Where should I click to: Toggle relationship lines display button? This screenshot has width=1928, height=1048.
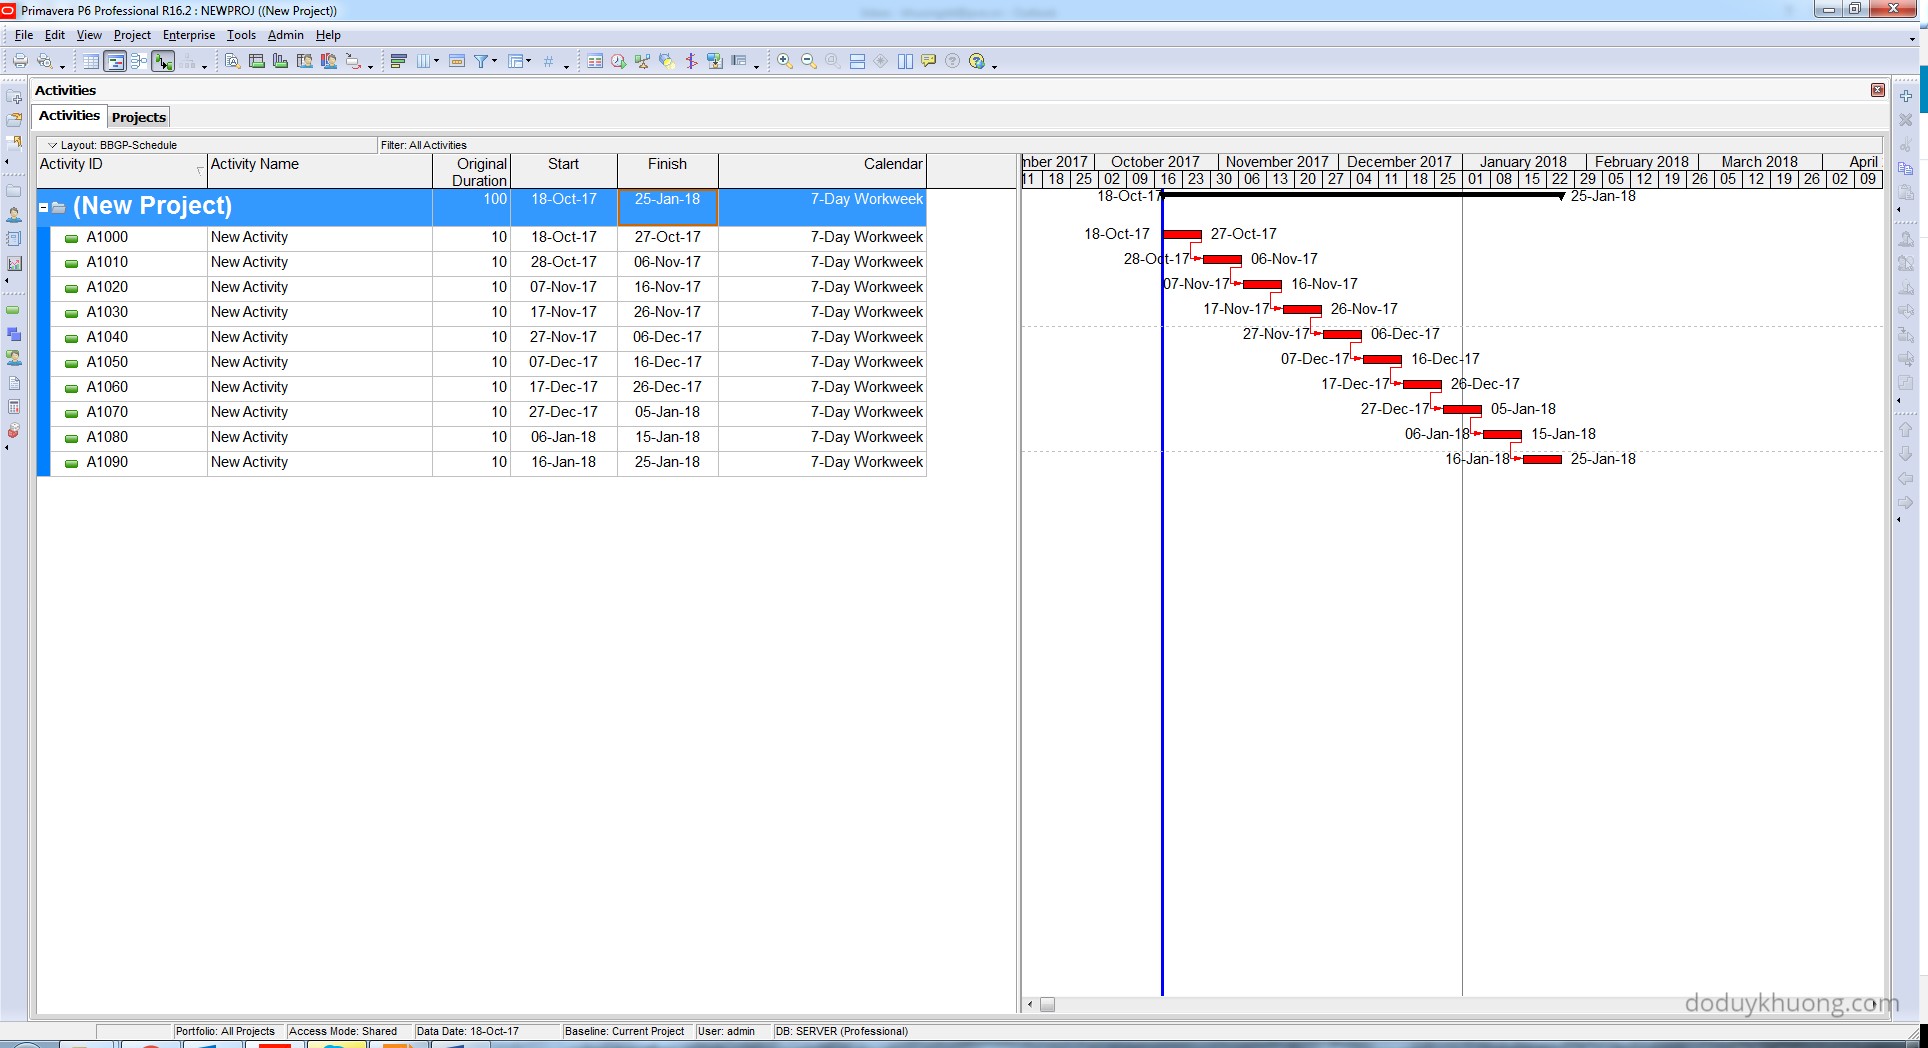pos(163,62)
